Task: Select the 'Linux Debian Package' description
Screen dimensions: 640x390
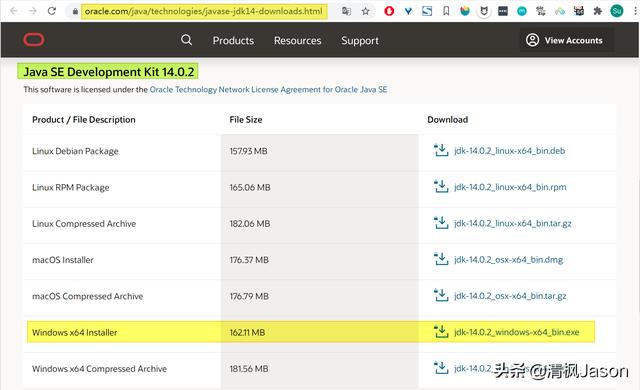Action: coord(75,151)
